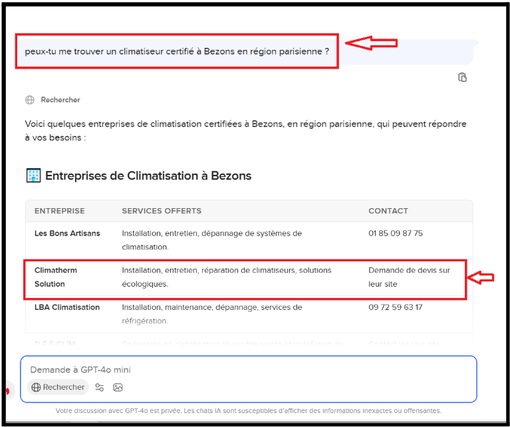Click the globe icon beside Rechercher status
Viewport: 510px width, 427px height.
coord(30,100)
